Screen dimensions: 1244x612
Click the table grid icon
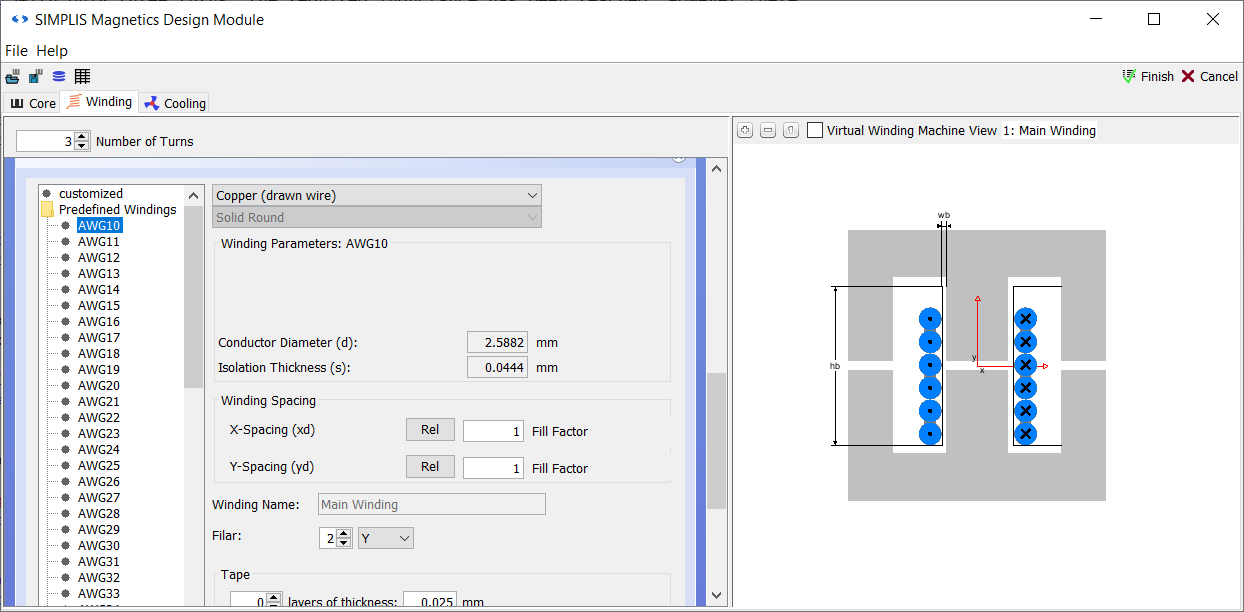(x=82, y=77)
